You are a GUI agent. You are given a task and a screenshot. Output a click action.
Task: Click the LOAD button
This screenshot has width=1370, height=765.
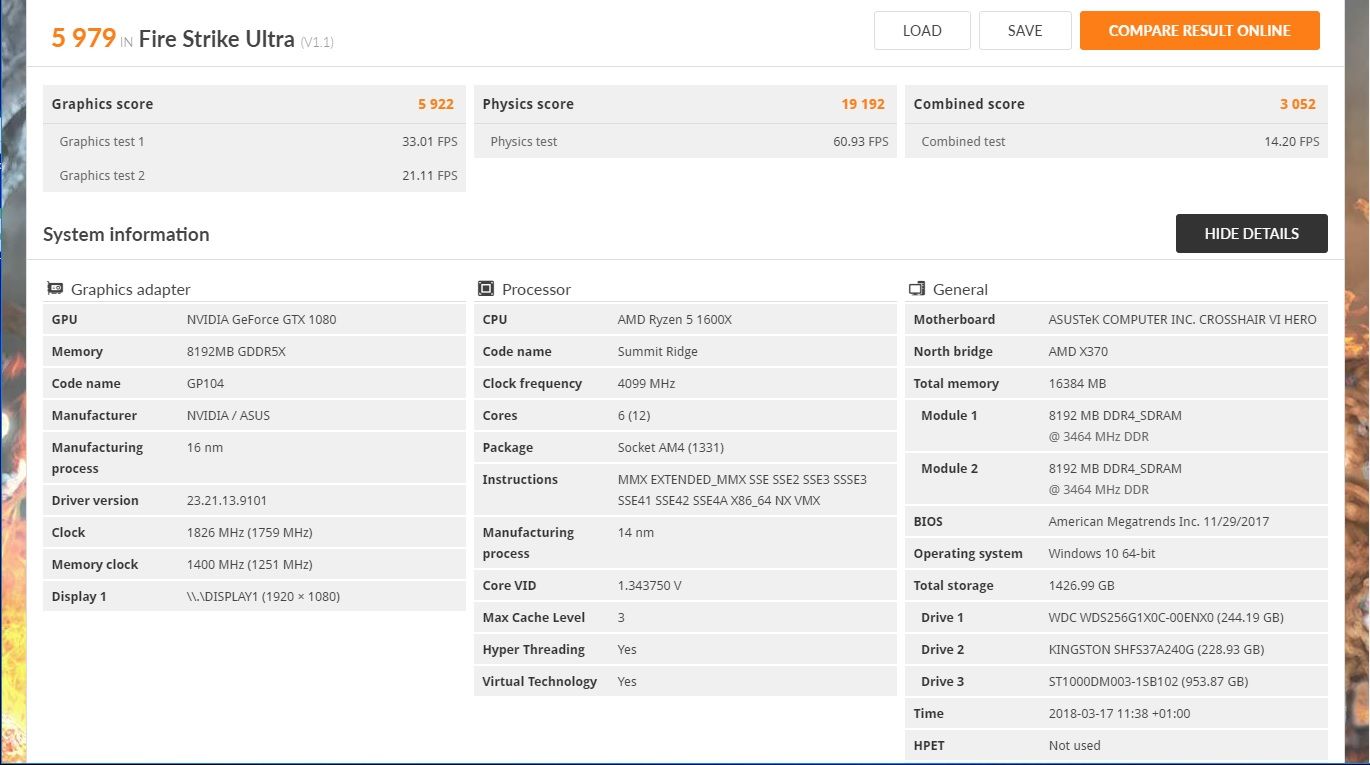click(x=922, y=31)
